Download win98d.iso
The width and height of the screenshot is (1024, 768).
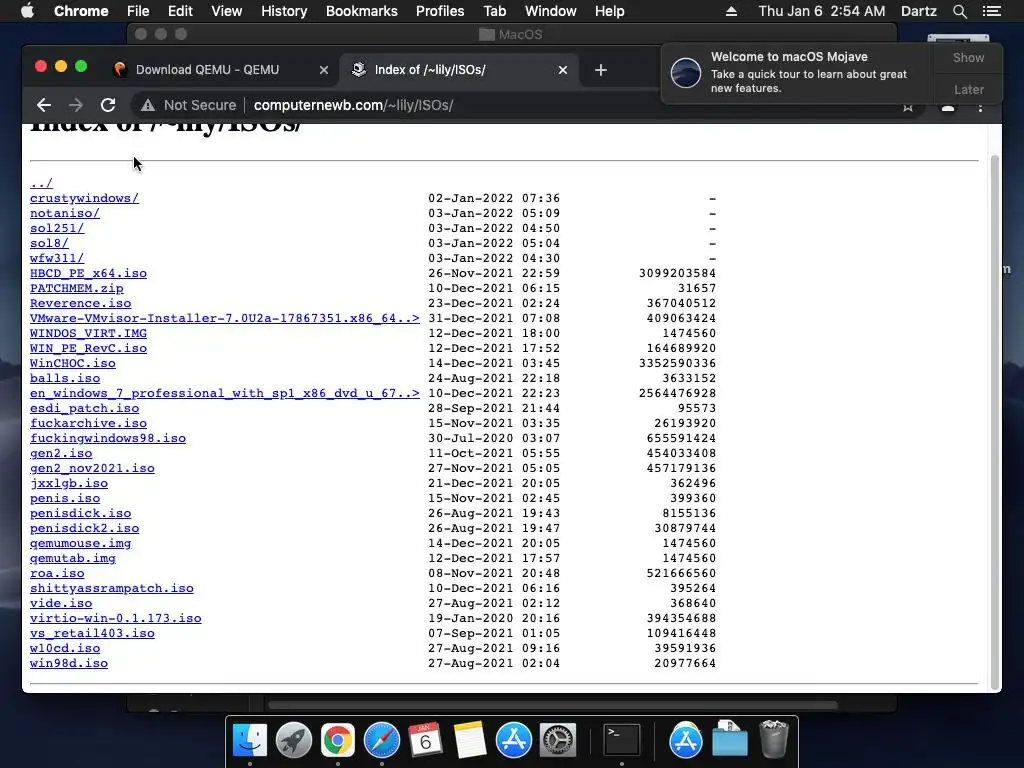[x=69, y=664]
